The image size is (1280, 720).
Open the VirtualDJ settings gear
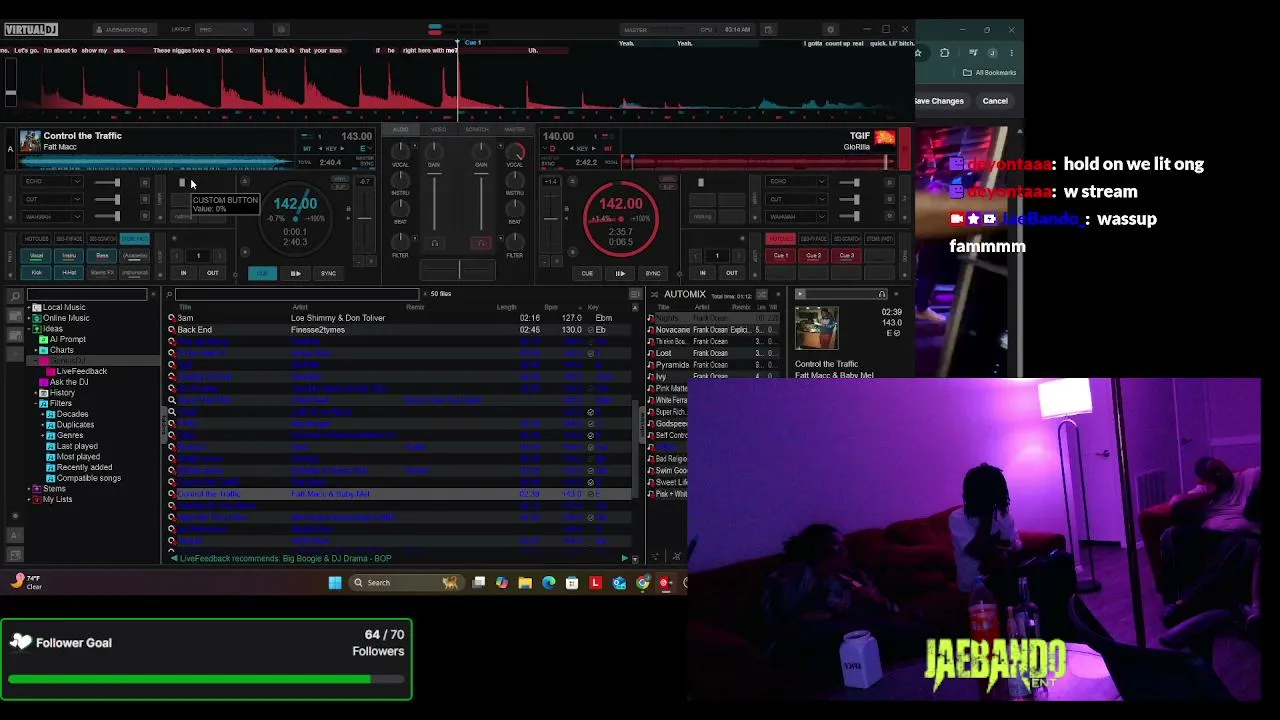tap(830, 30)
